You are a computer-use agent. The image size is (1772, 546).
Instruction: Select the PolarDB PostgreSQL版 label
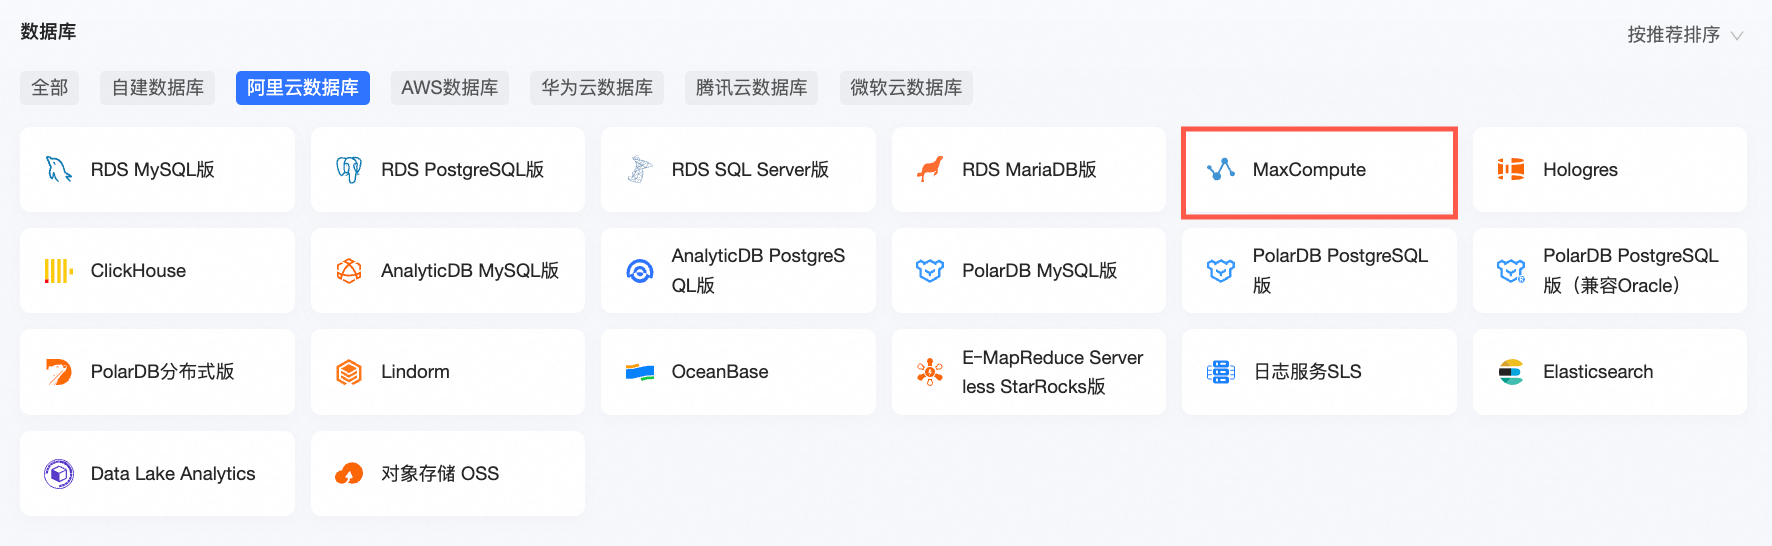(x=1340, y=271)
